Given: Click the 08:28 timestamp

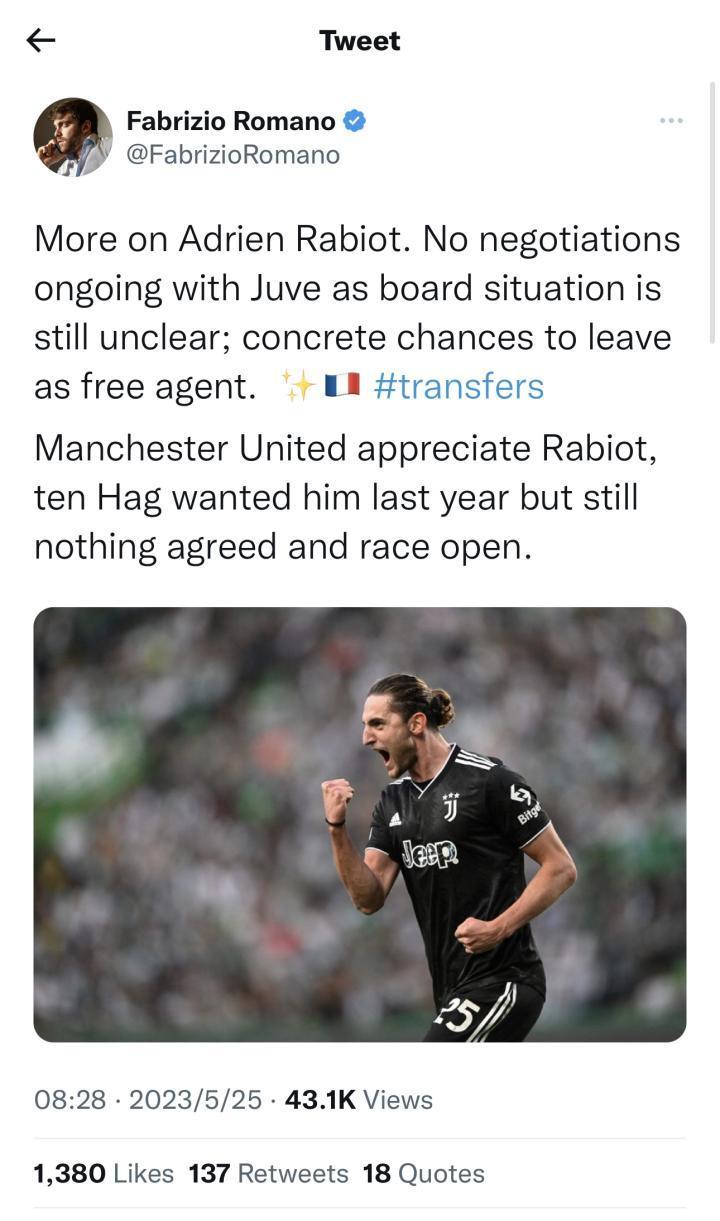Looking at the screenshot, I should [x=70, y=1100].
